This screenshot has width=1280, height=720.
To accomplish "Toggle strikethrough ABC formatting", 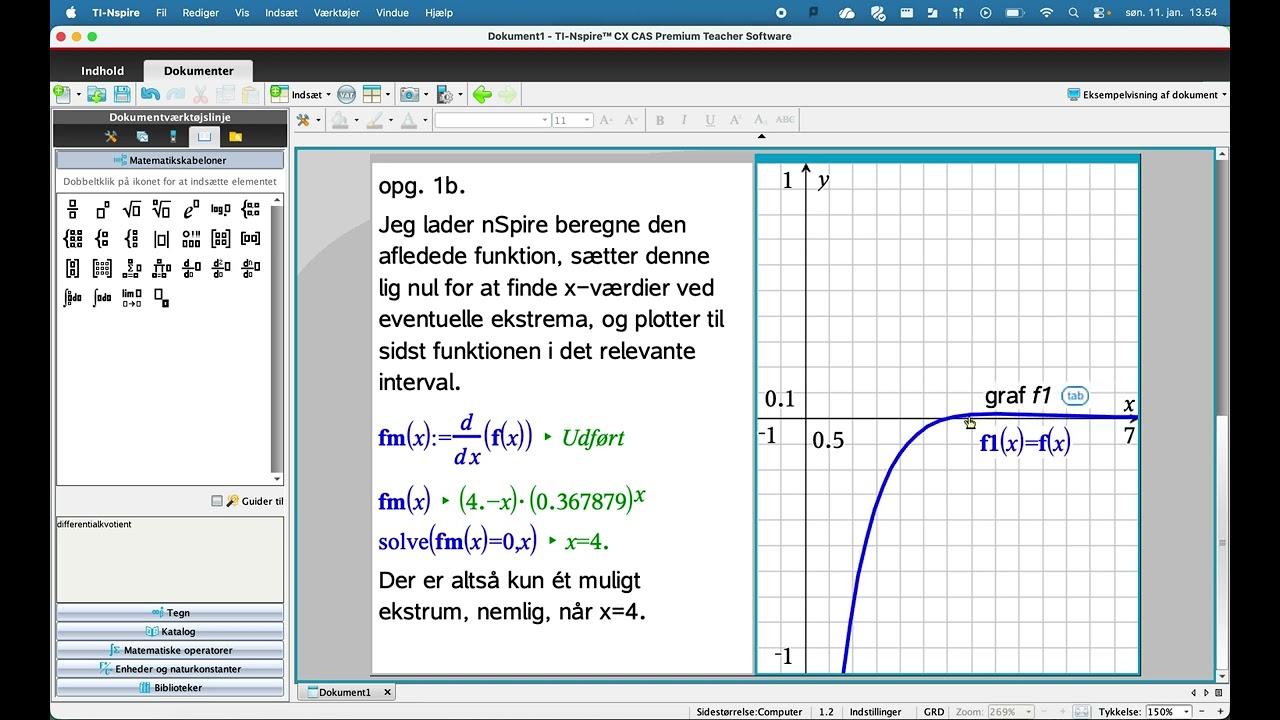I will coord(786,120).
